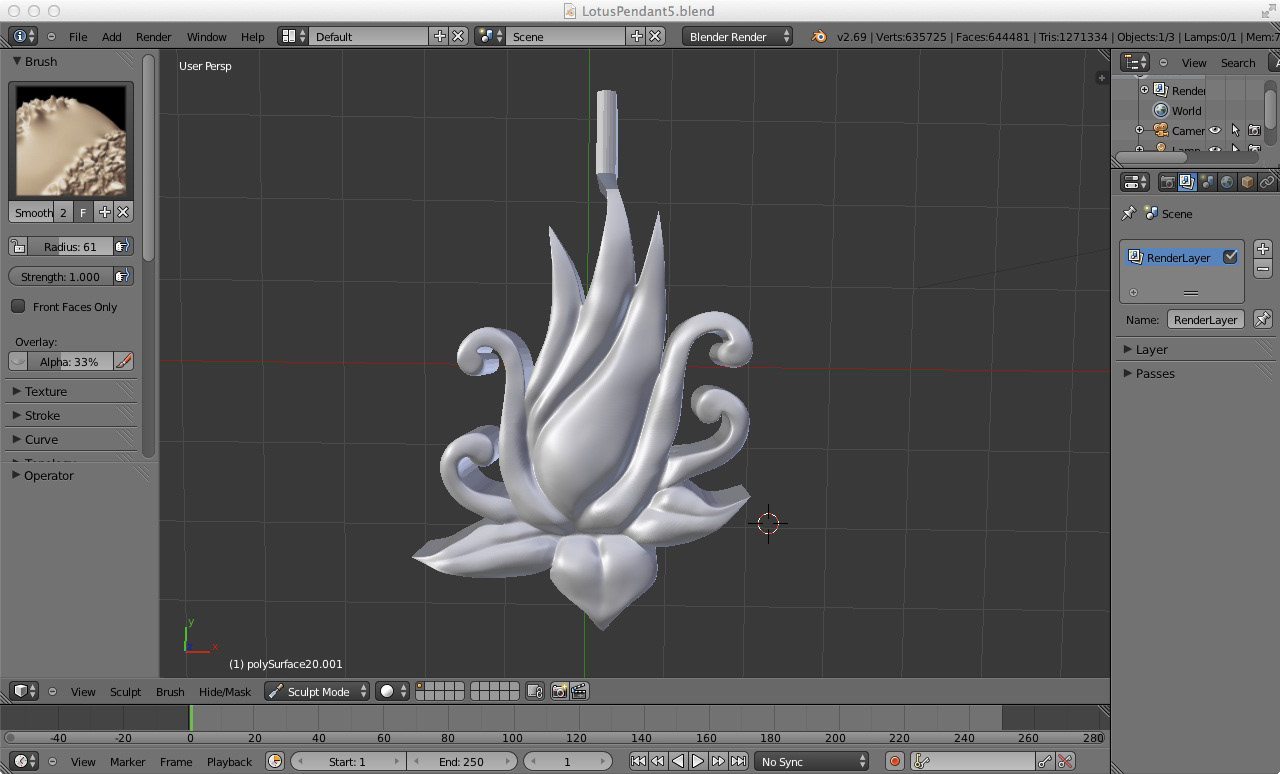Expand the Camera tree item in Outliner

[1139, 130]
